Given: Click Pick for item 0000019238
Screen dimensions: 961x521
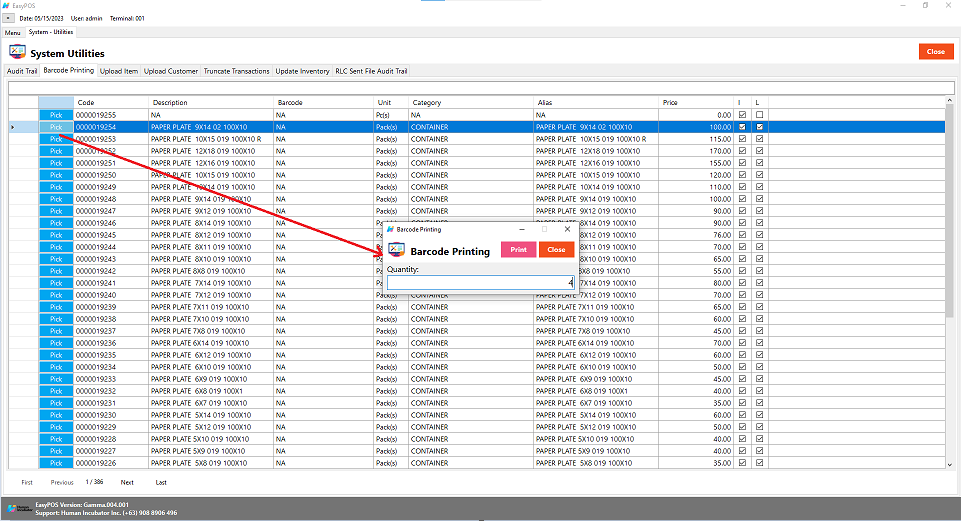Looking at the screenshot, I should point(56,319).
